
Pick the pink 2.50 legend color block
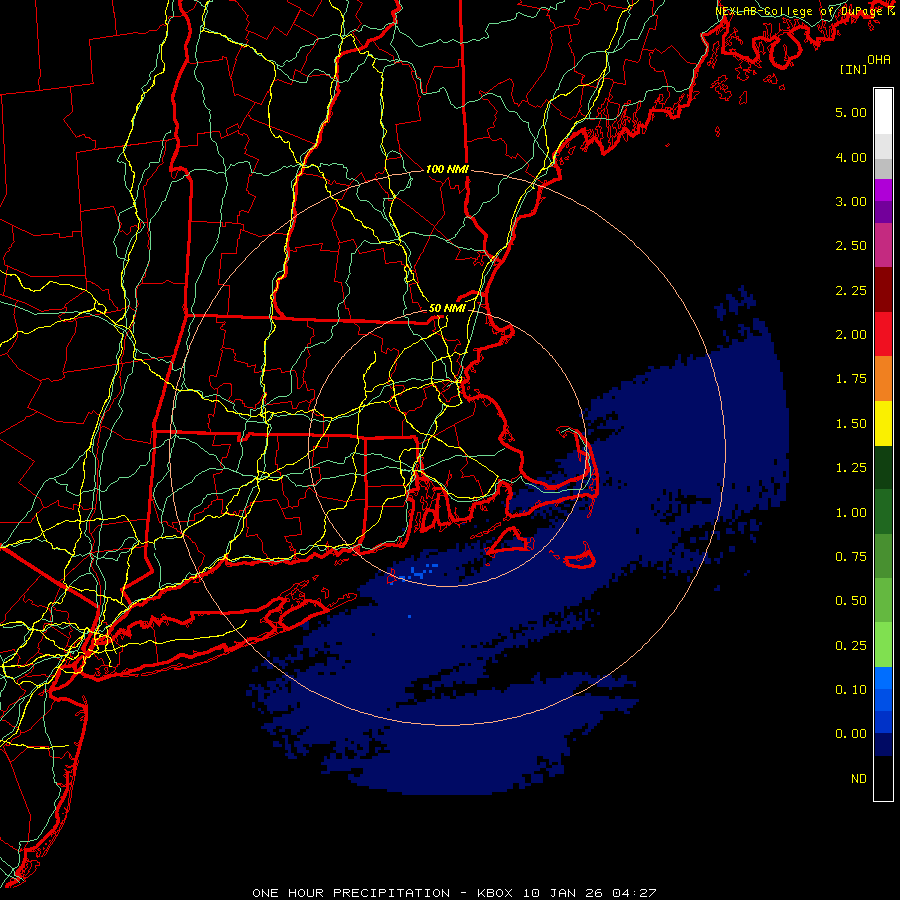pos(883,245)
